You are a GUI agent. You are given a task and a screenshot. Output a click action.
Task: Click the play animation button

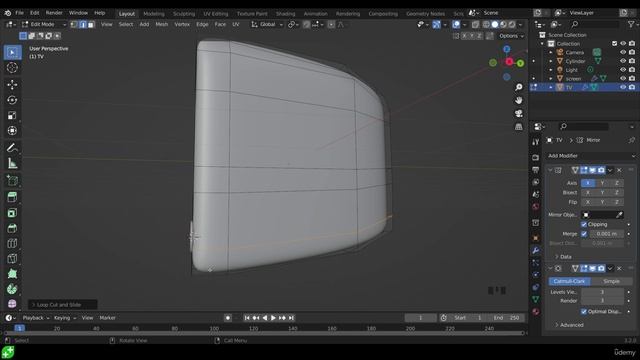pyautogui.click(x=273, y=318)
